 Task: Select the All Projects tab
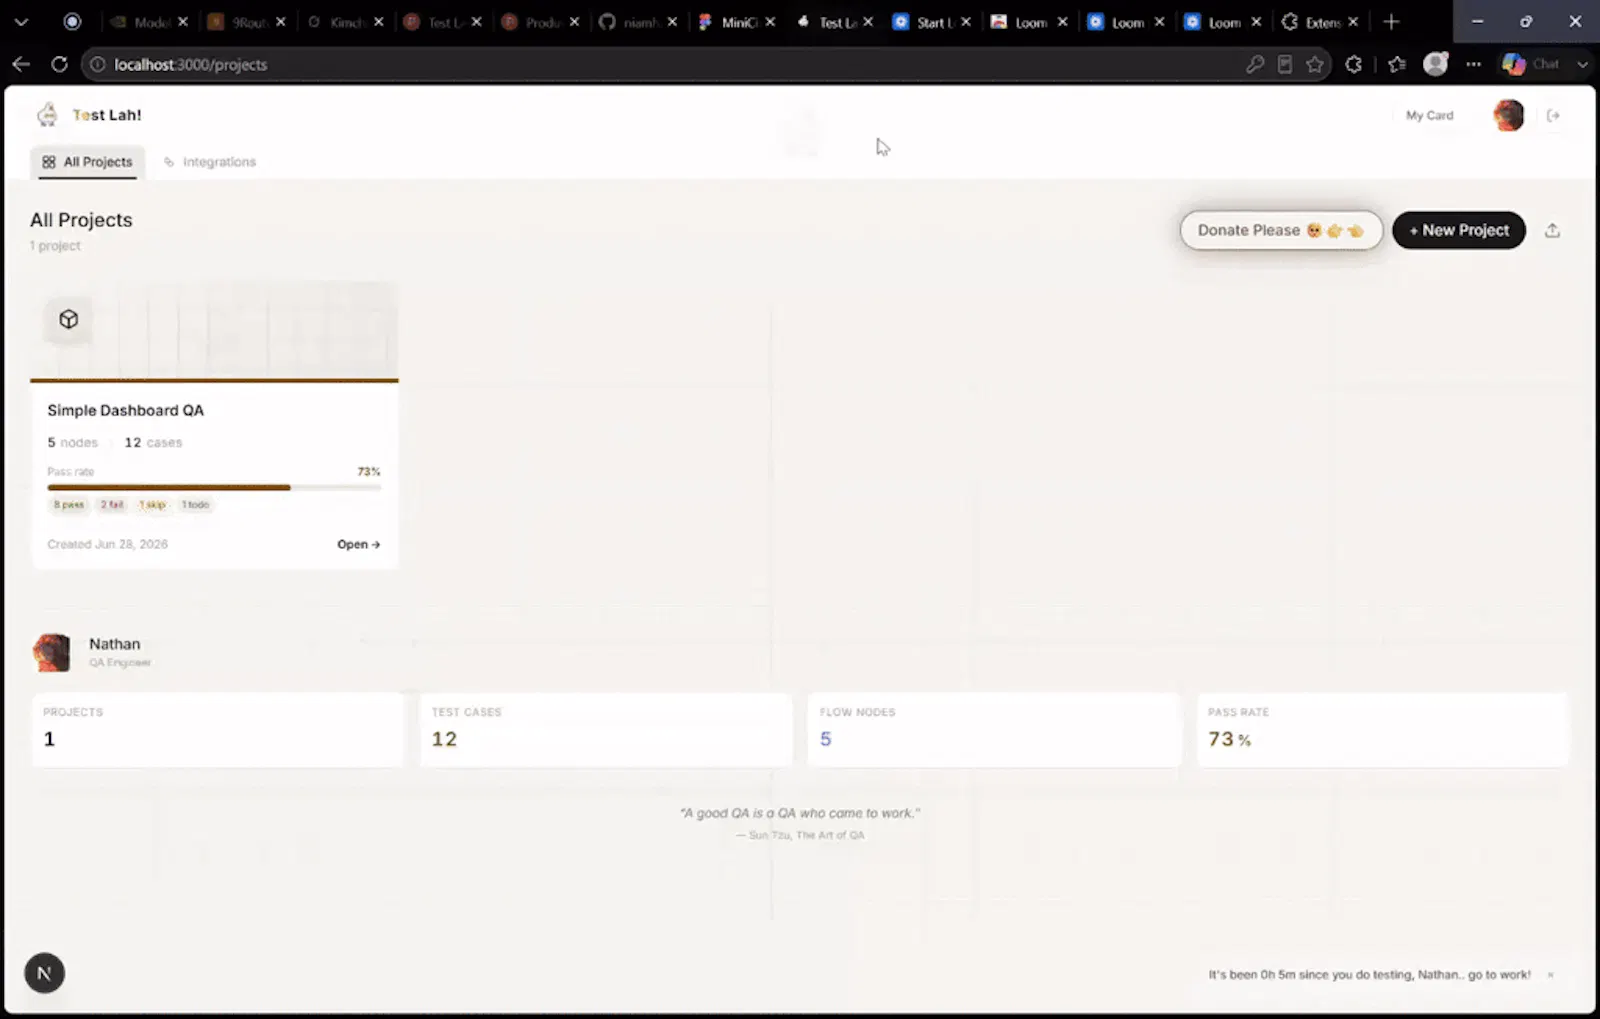click(88, 162)
